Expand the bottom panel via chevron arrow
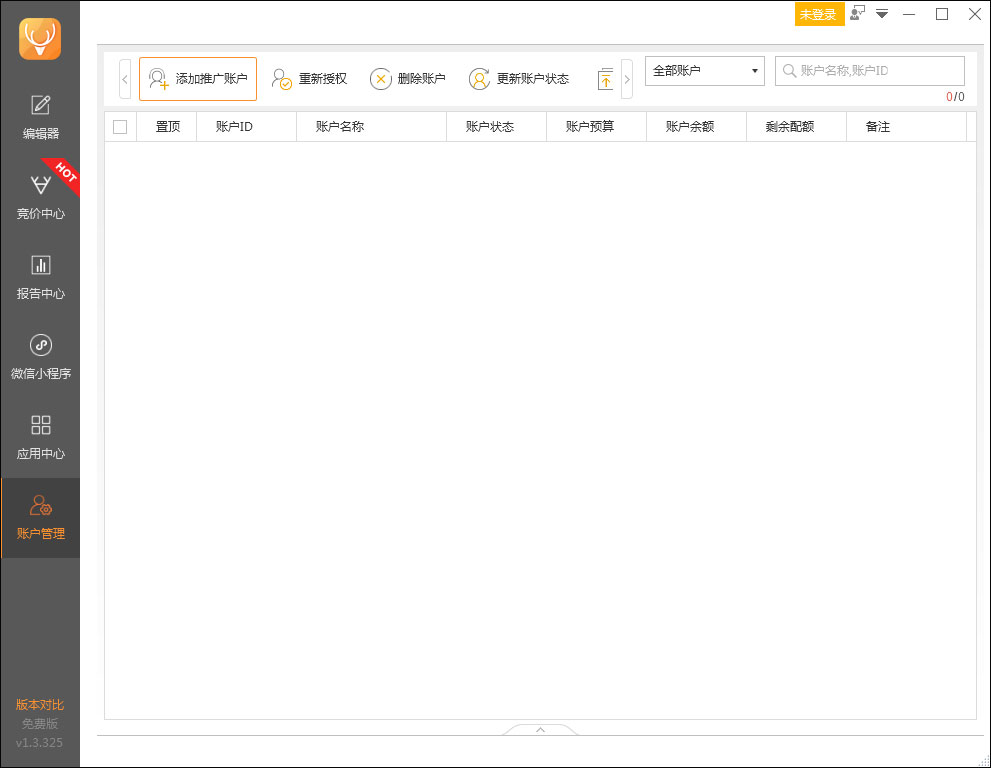Viewport: 991px width, 768px height. 540,730
